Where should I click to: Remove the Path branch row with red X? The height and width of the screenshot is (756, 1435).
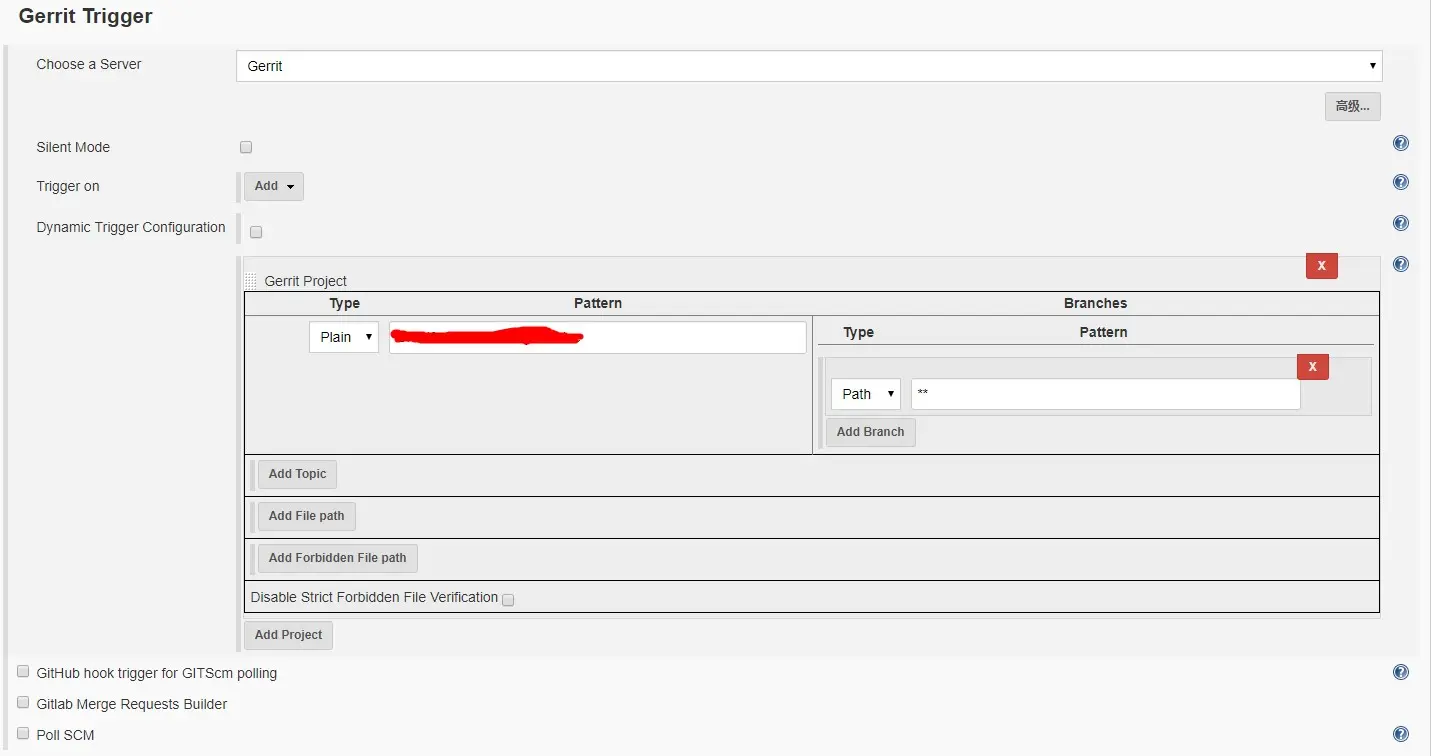click(x=1312, y=367)
